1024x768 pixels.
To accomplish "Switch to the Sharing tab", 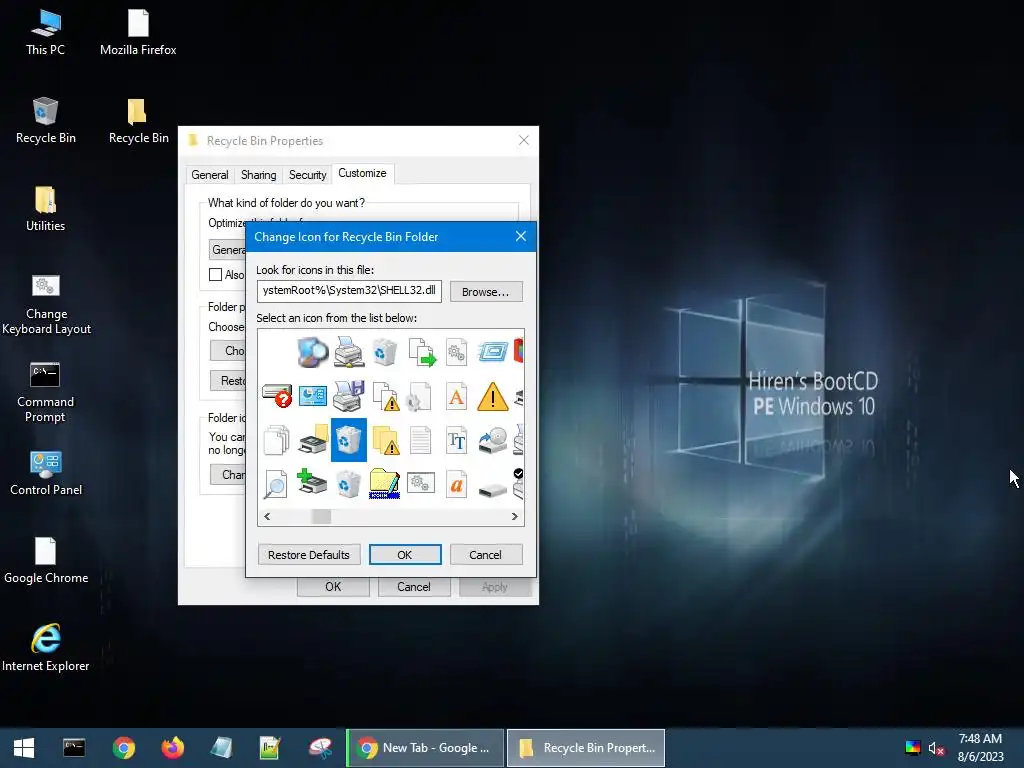I will click(x=259, y=175).
